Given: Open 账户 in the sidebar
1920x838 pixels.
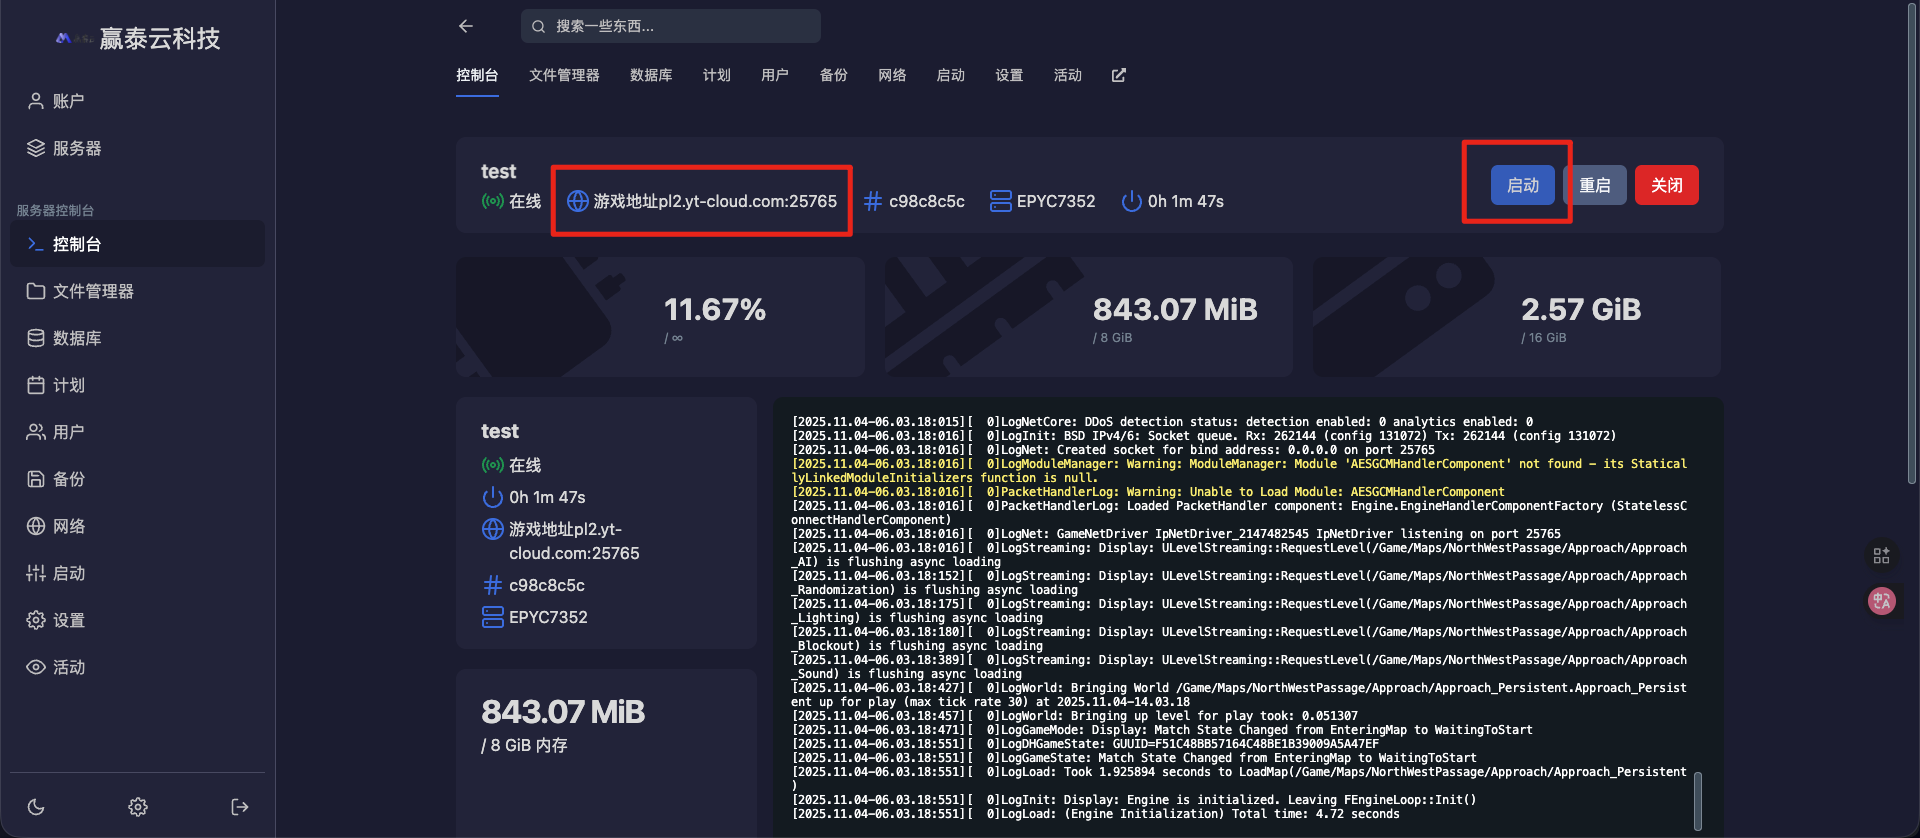Looking at the screenshot, I should [x=68, y=101].
